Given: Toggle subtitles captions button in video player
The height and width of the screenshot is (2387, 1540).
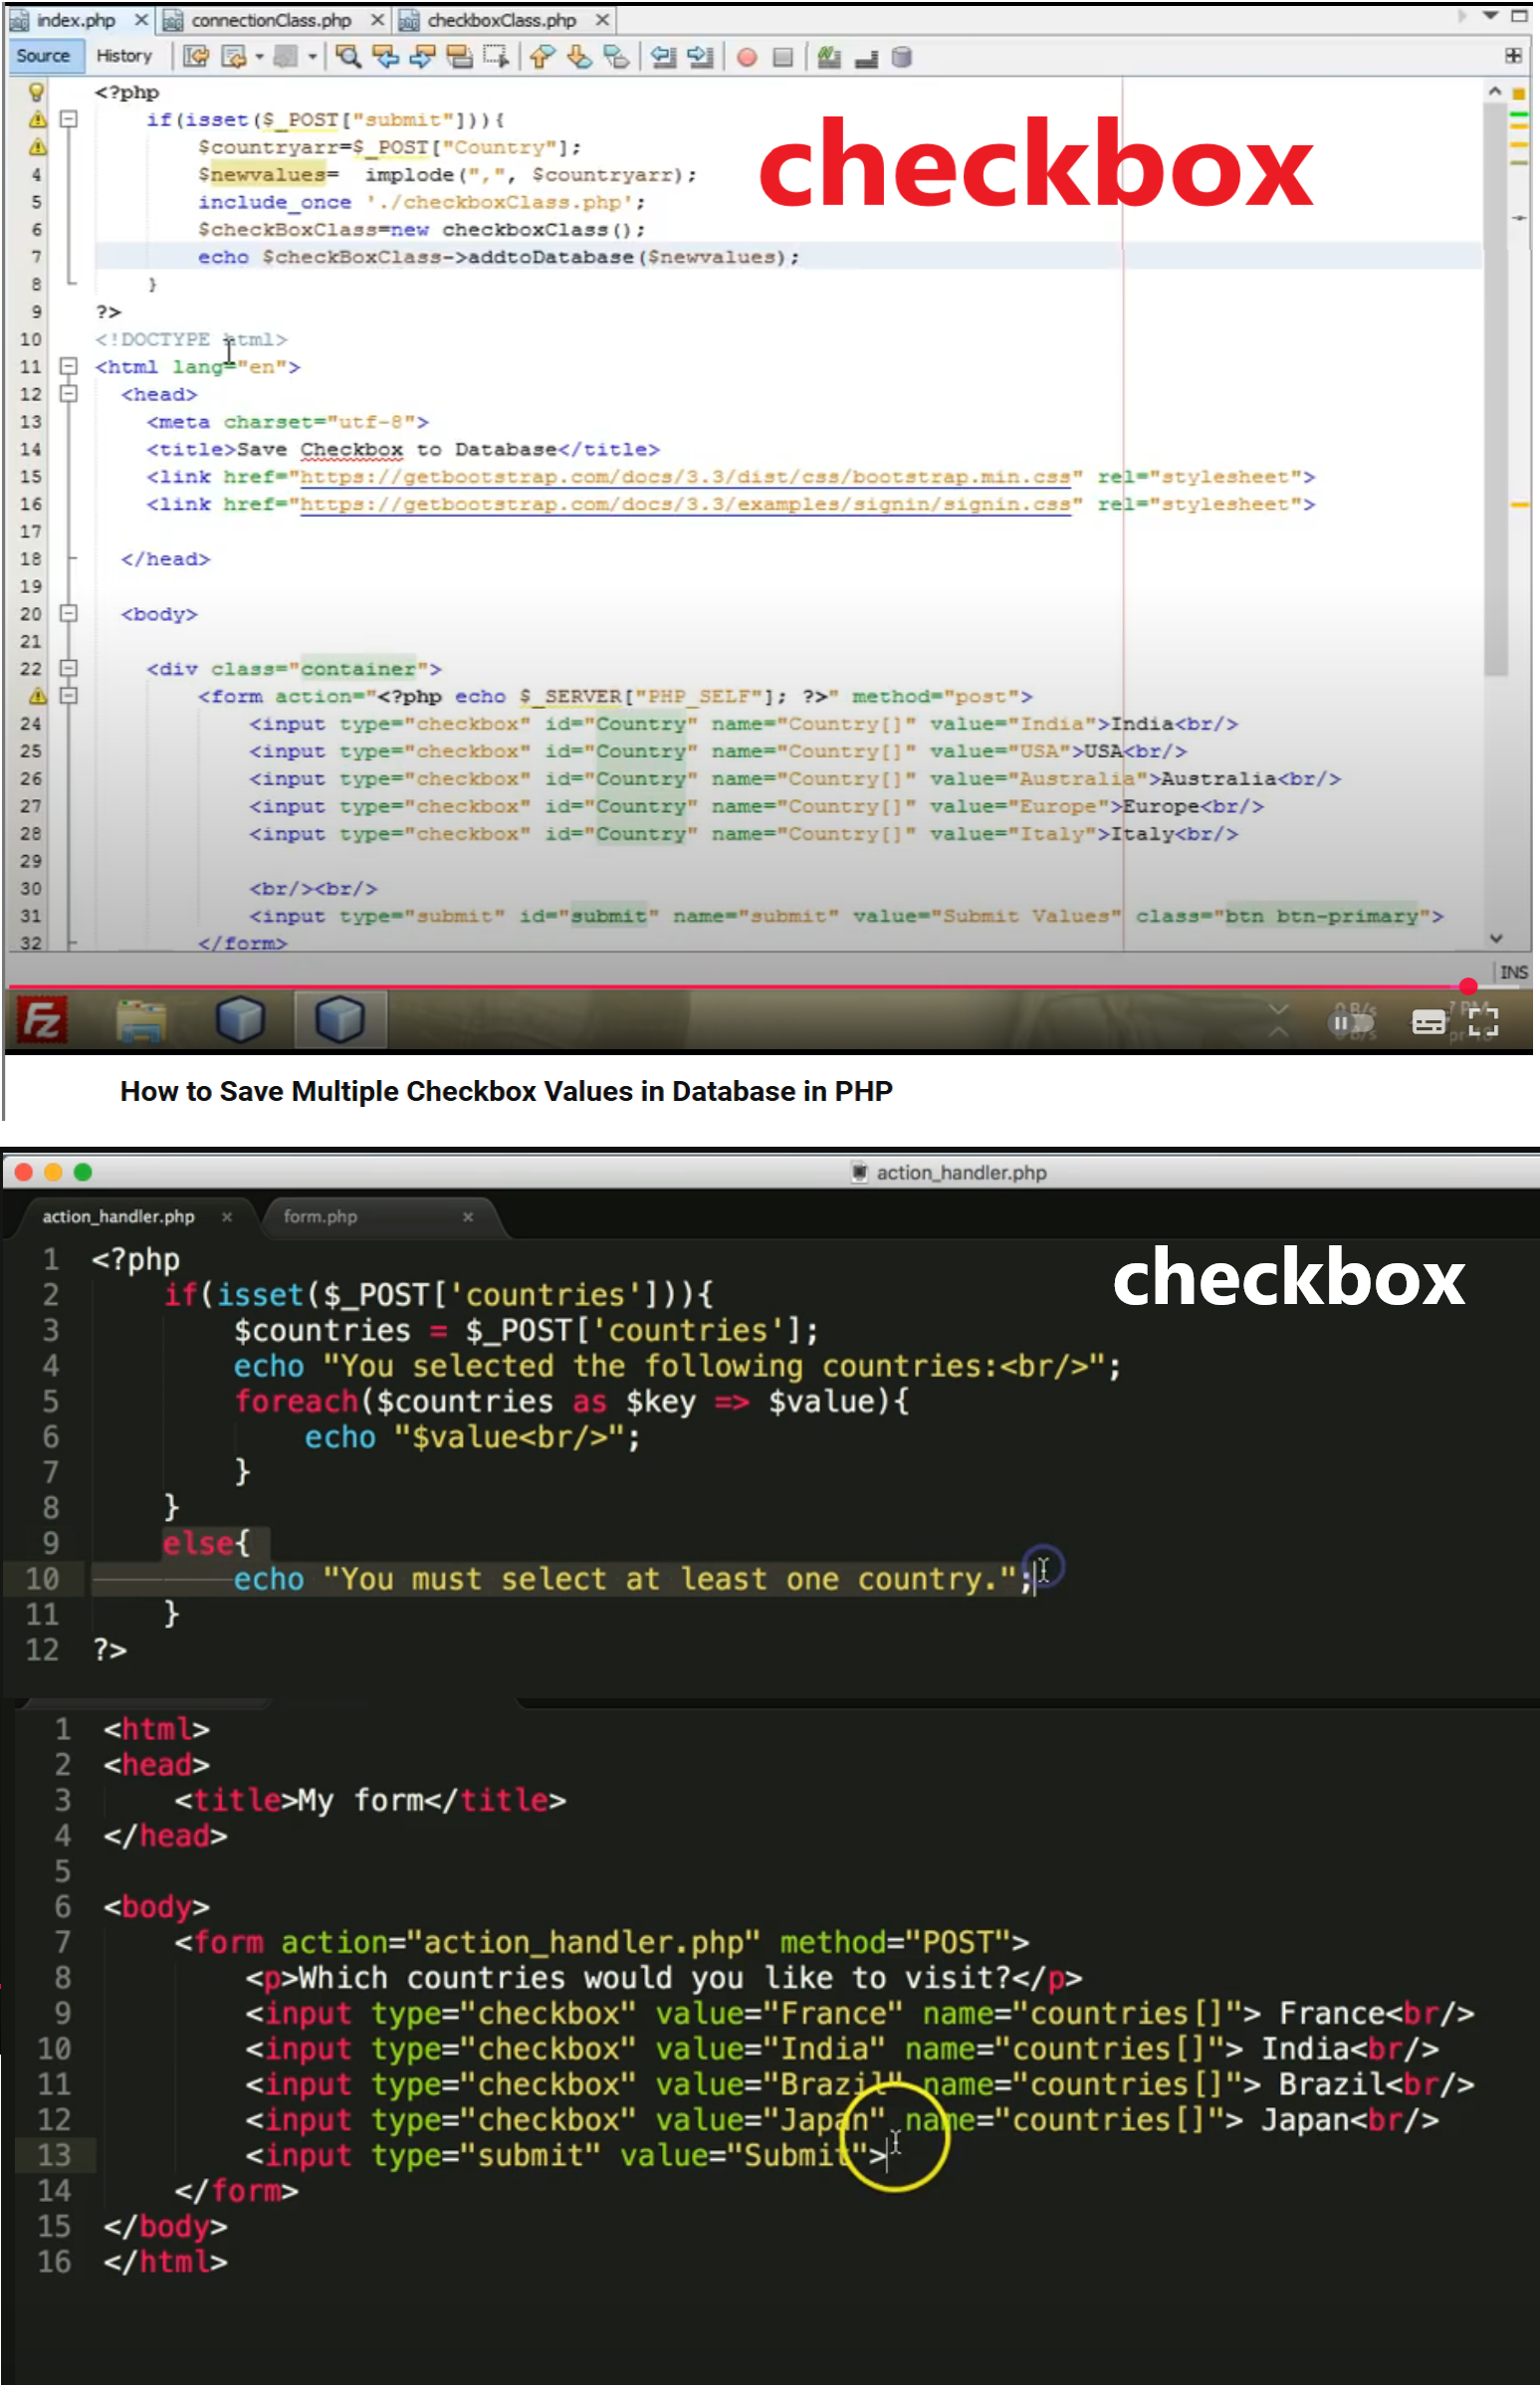Looking at the screenshot, I should (x=1427, y=1021).
